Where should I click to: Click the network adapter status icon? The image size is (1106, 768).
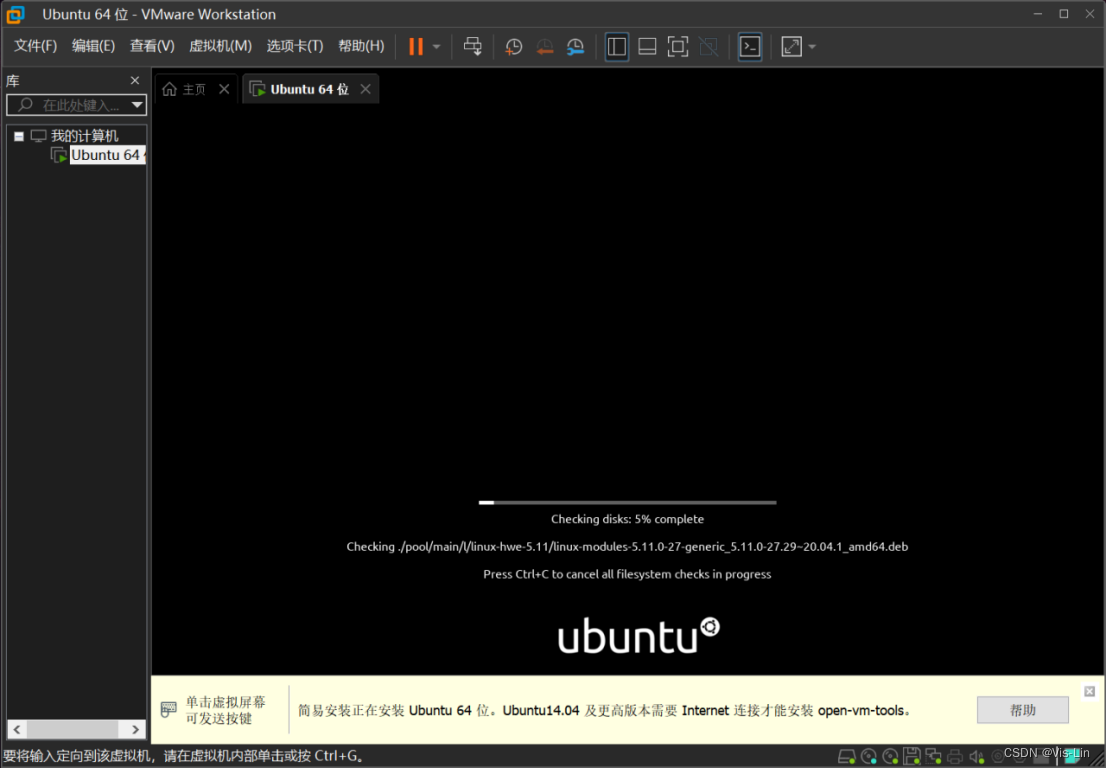pyautogui.click(x=933, y=757)
